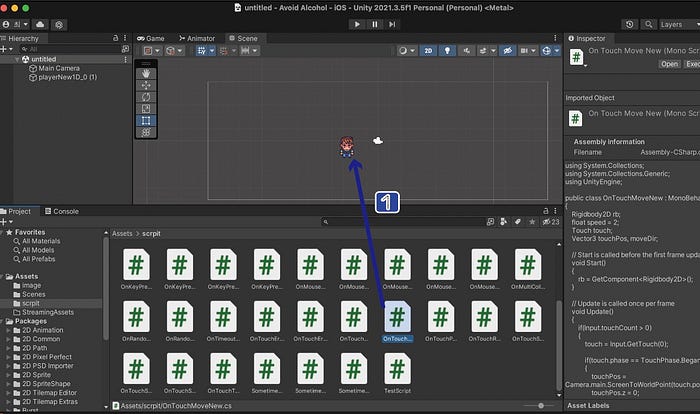Select the TestScript file thumbnail

click(x=397, y=373)
